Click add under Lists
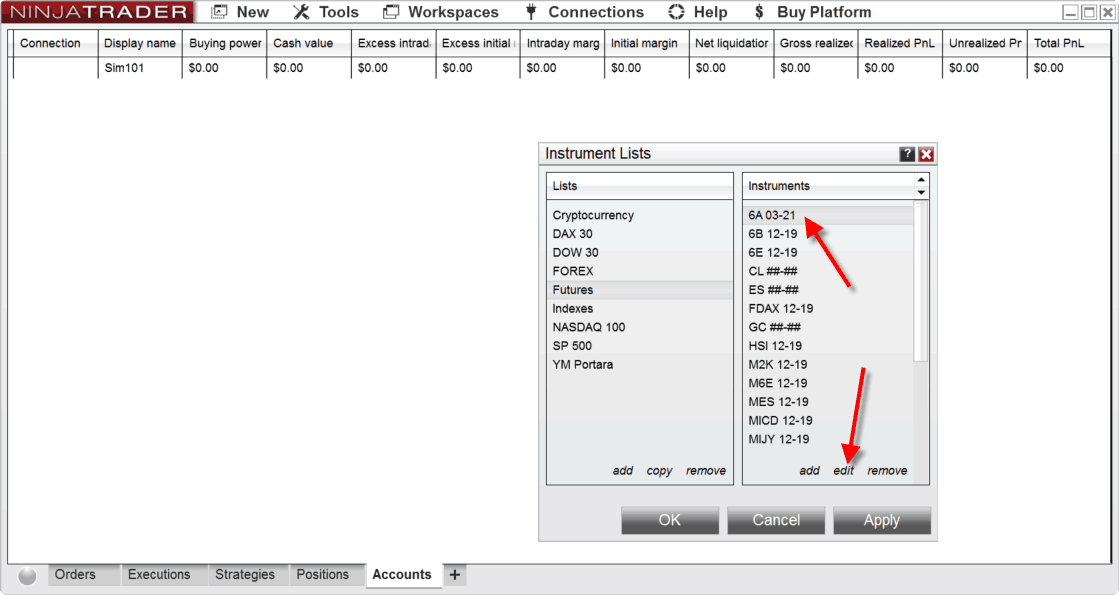This screenshot has height=595, width=1119. click(623, 471)
